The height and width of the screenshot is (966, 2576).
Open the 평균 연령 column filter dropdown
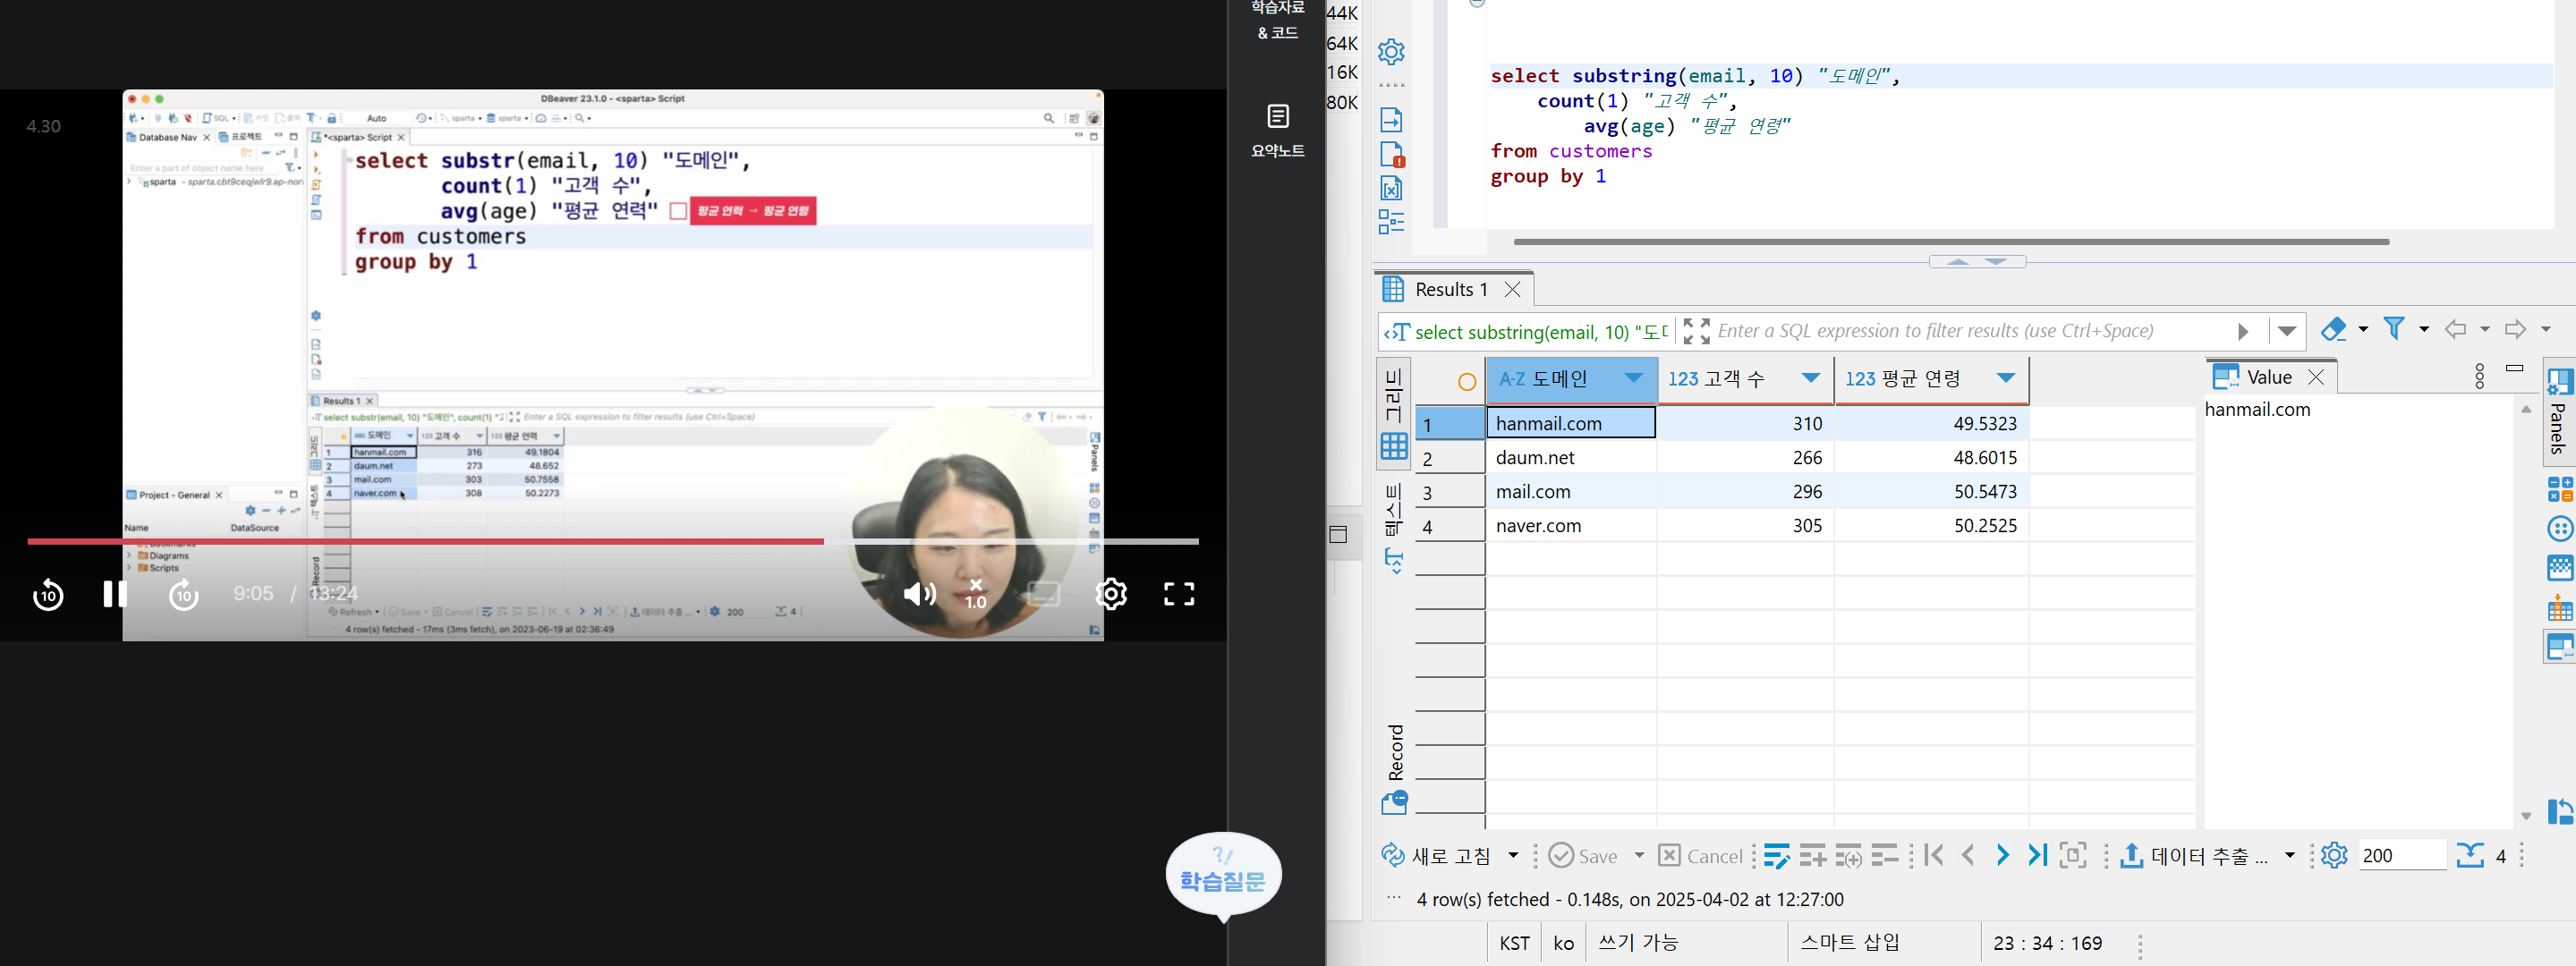(x=2006, y=378)
